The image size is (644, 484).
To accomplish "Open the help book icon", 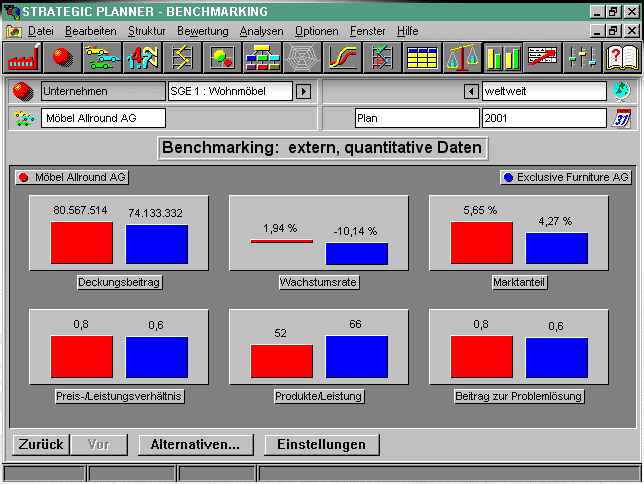I will 622,57.
